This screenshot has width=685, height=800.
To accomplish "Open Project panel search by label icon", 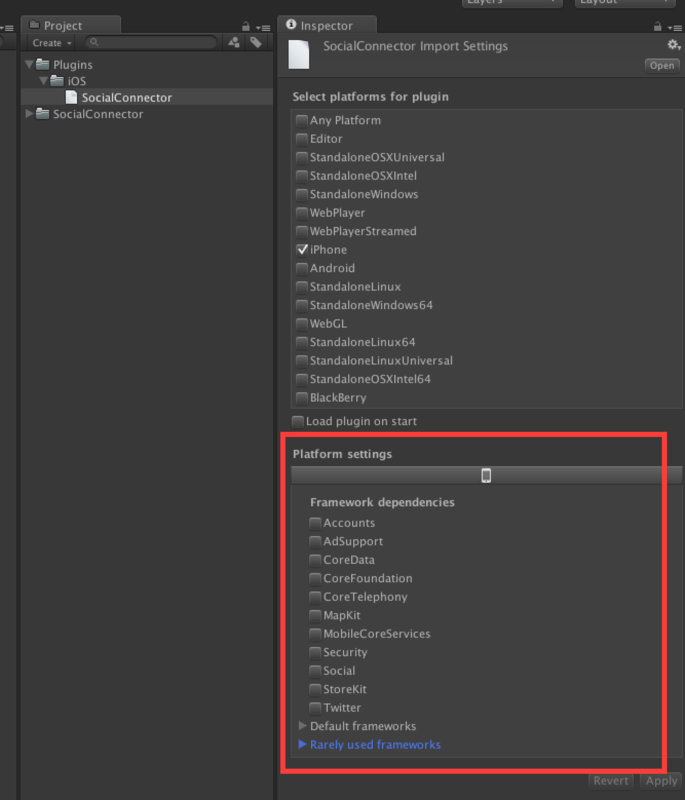I will [256, 43].
